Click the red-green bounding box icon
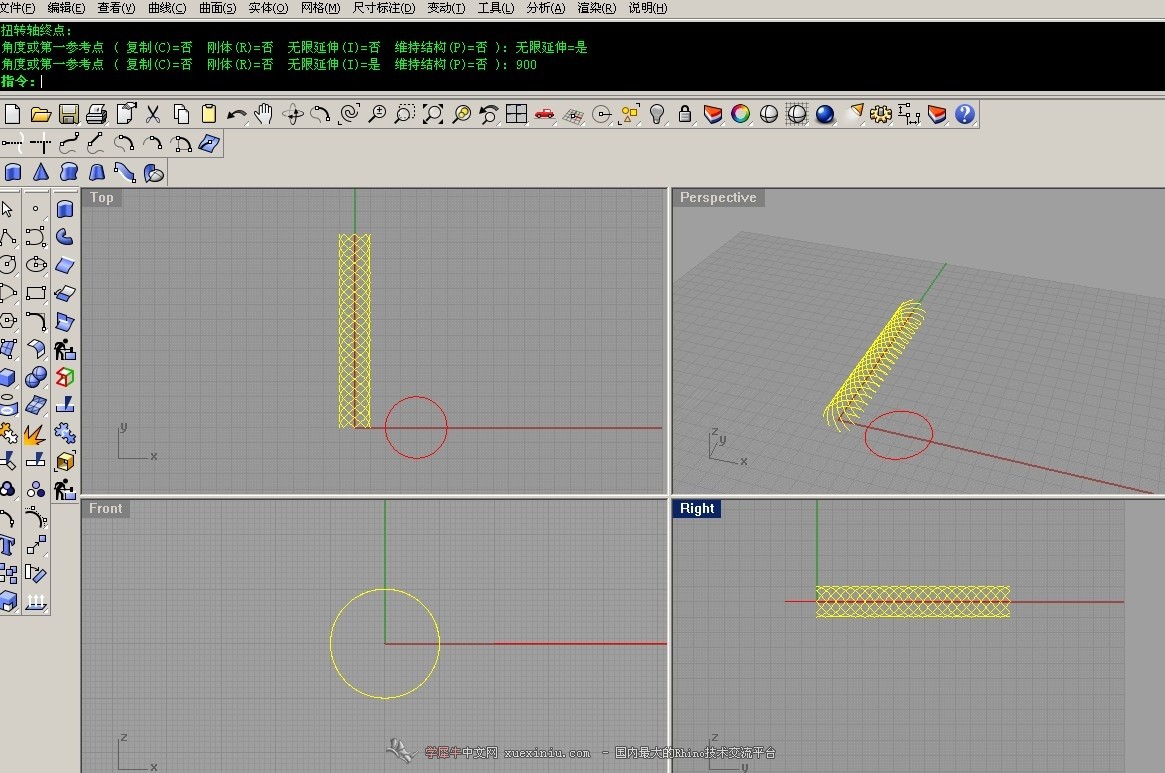 65,378
